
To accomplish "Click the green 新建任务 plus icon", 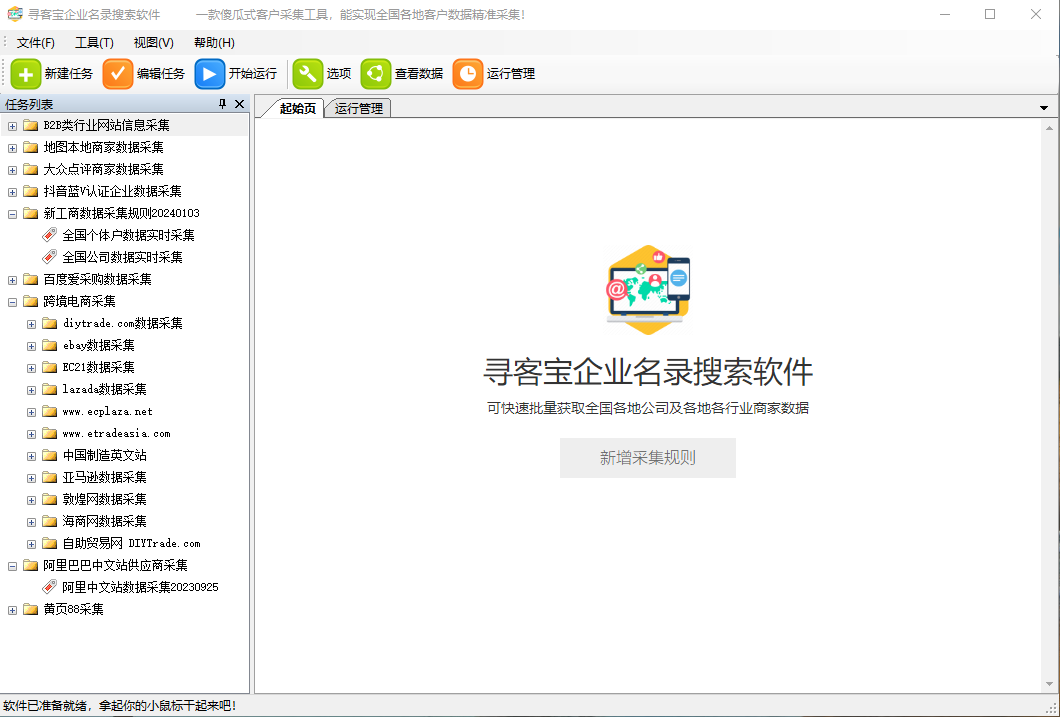I will click(x=26, y=74).
